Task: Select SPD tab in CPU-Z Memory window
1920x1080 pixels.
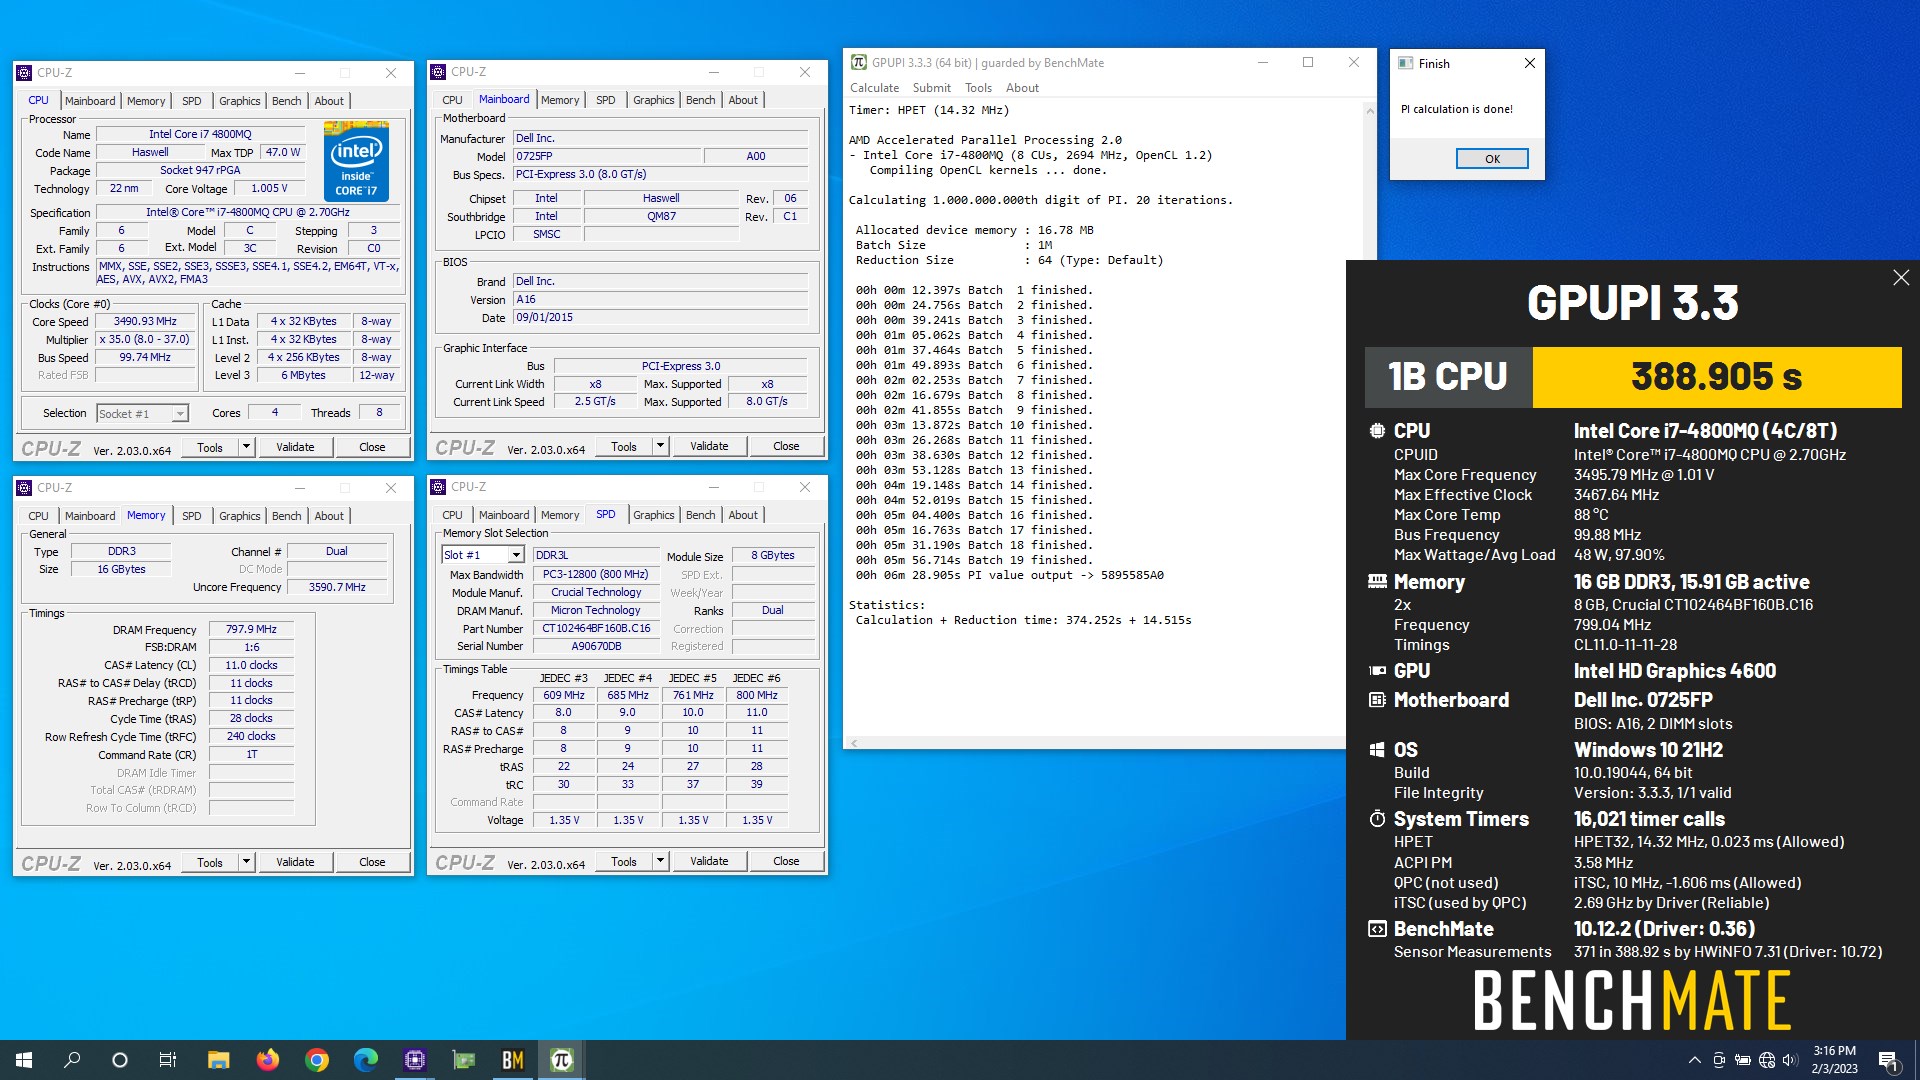Action: pyautogui.click(x=191, y=516)
